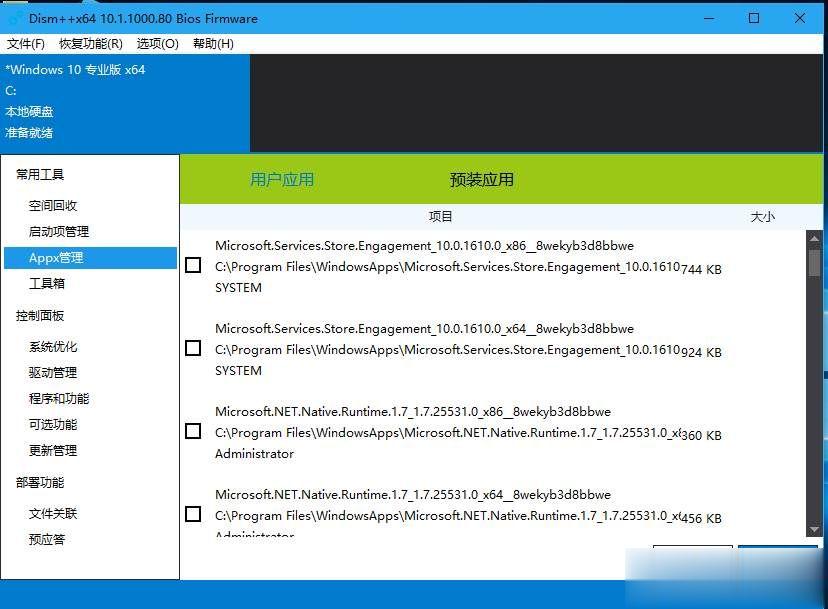Click Microsoft.NET.Native.Runtime.1.7 x64 package name
This screenshot has width=828, height=609.
coord(413,494)
